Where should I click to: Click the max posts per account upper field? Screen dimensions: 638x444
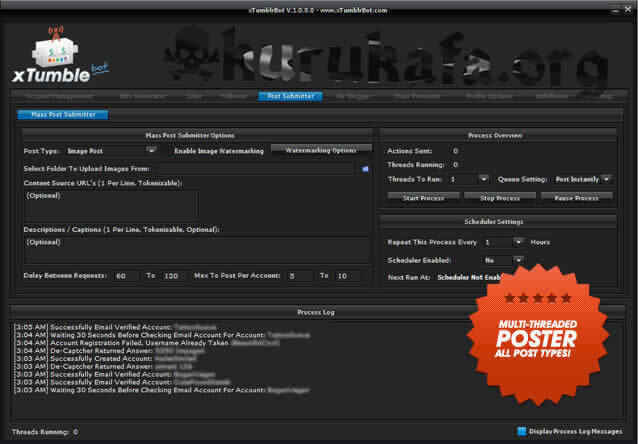[x=347, y=275]
